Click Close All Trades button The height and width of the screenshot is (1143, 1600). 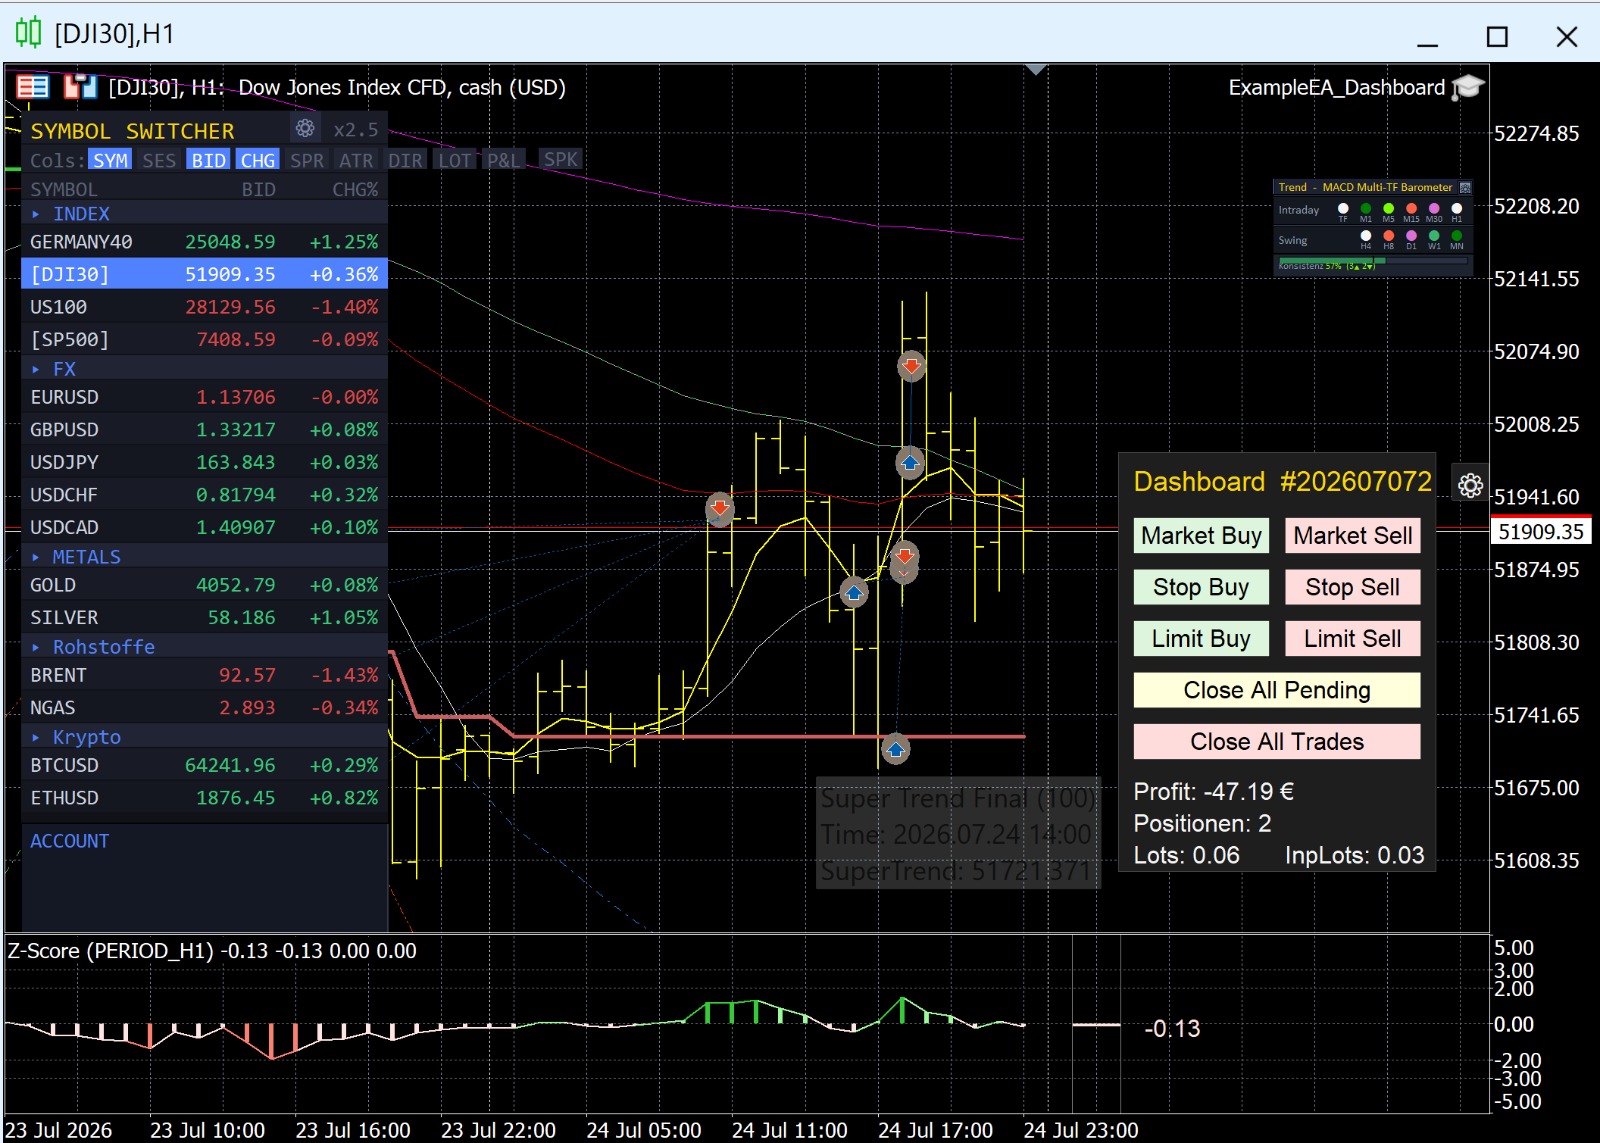tap(1277, 741)
